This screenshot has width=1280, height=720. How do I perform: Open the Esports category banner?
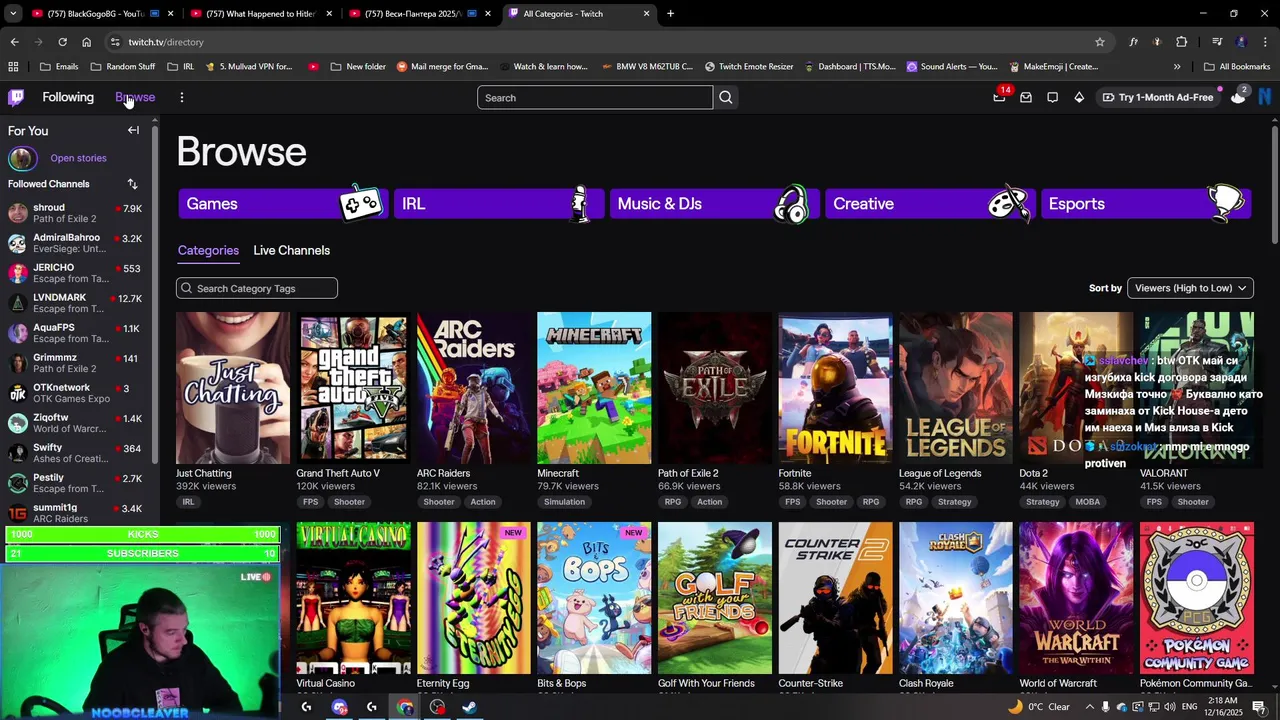coord(1146,203)
